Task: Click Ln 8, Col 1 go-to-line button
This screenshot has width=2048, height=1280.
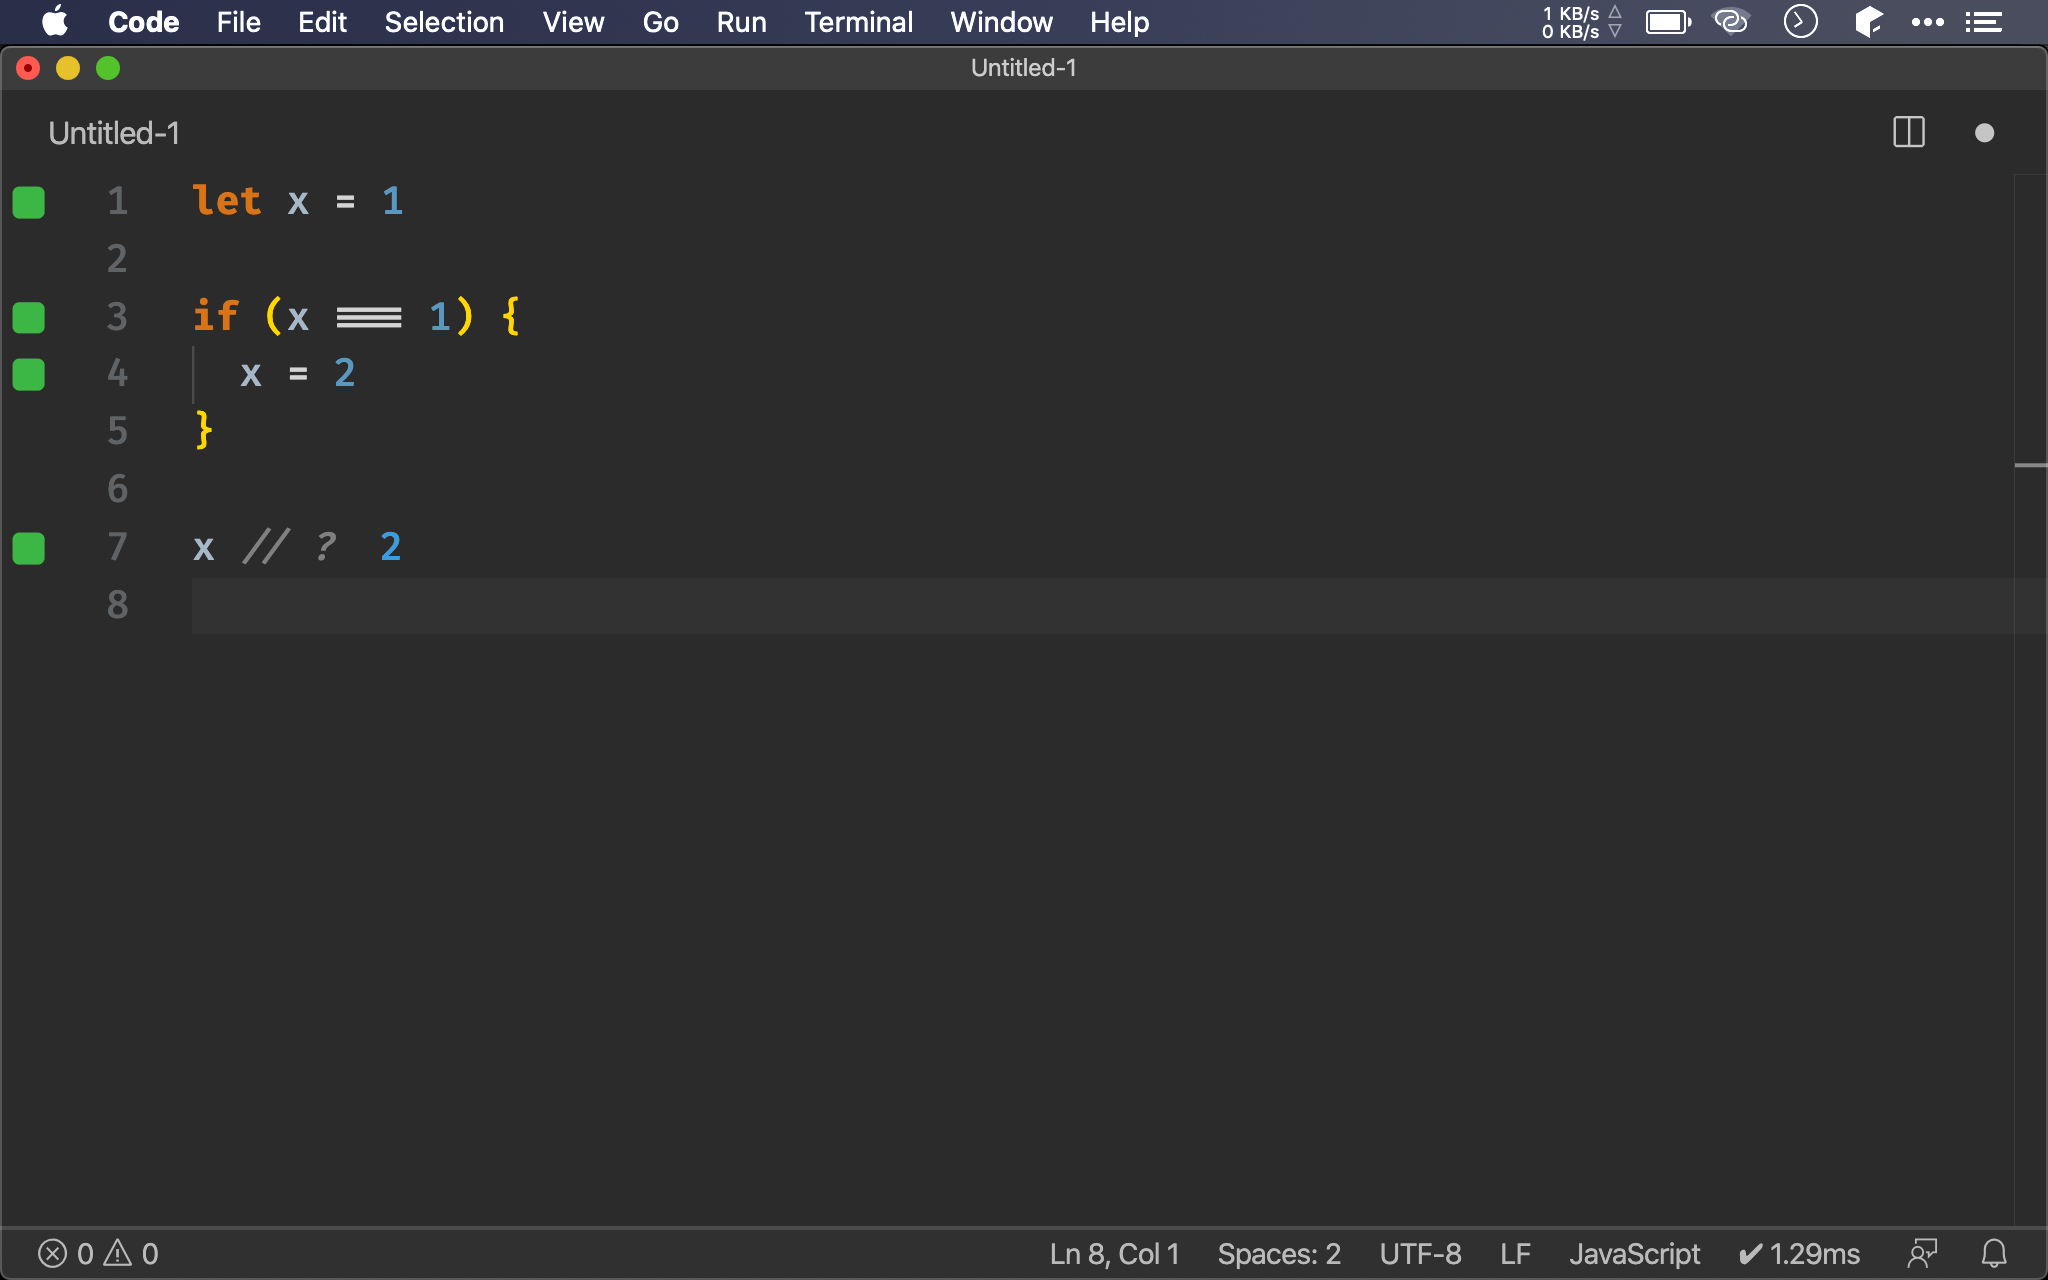Action: tap(1114, 1253)
